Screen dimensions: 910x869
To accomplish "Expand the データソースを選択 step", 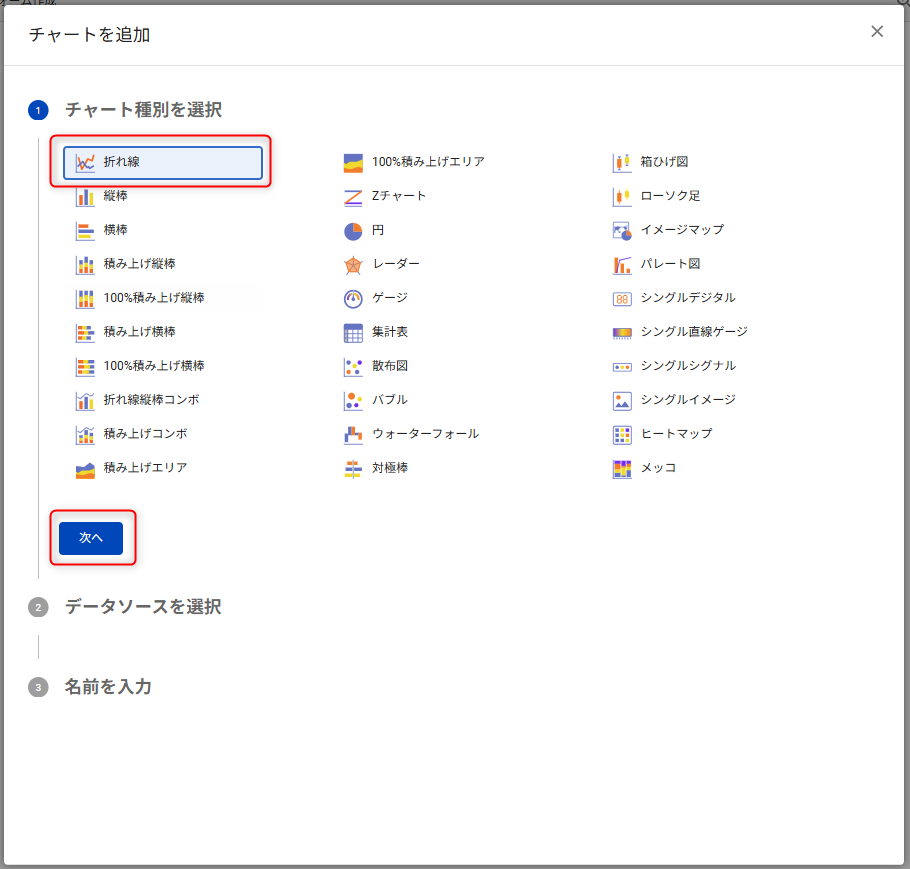I will (143, 607).
